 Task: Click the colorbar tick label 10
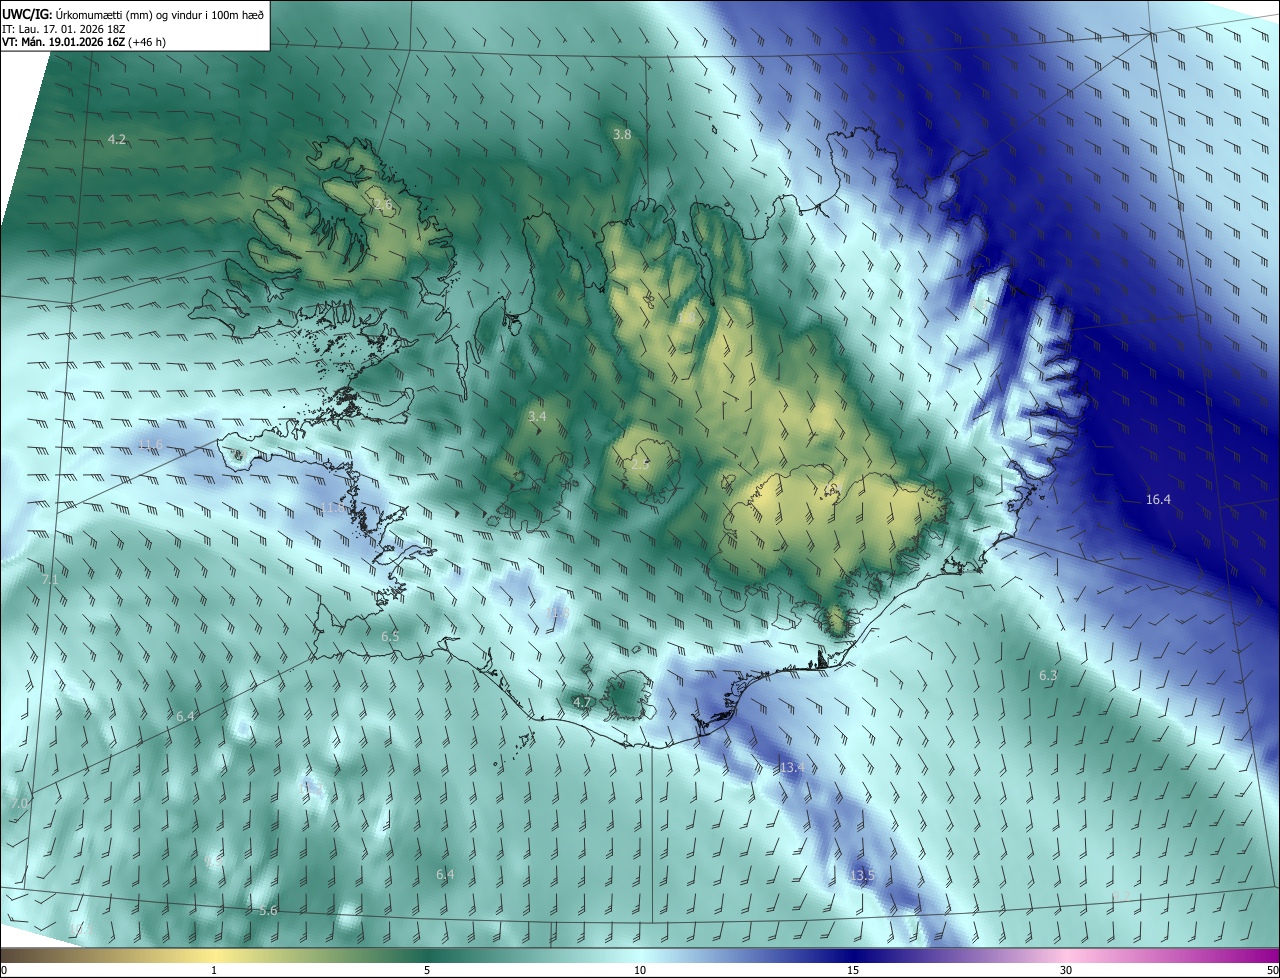pos(640,970)
